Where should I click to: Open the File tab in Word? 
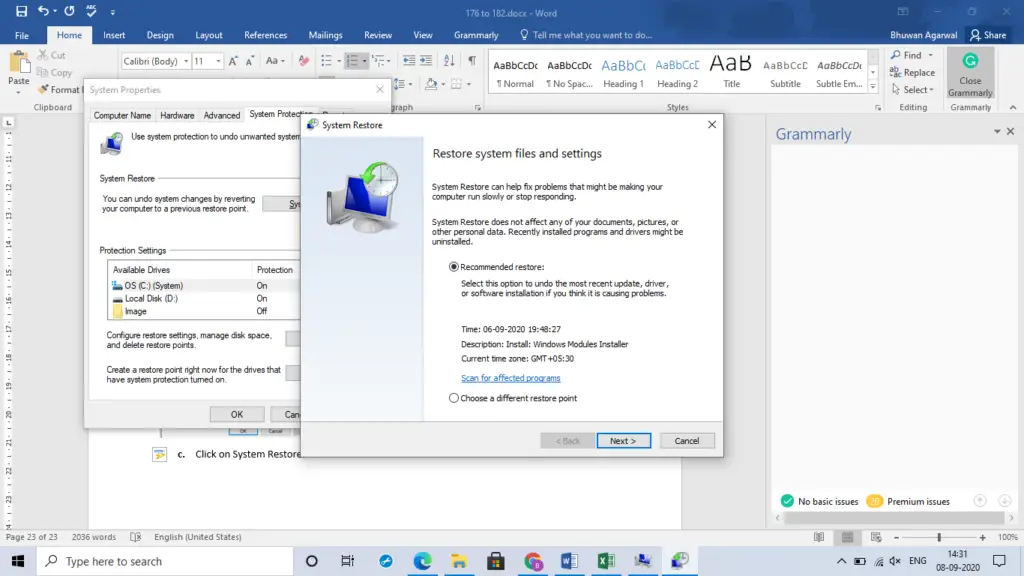22,35
